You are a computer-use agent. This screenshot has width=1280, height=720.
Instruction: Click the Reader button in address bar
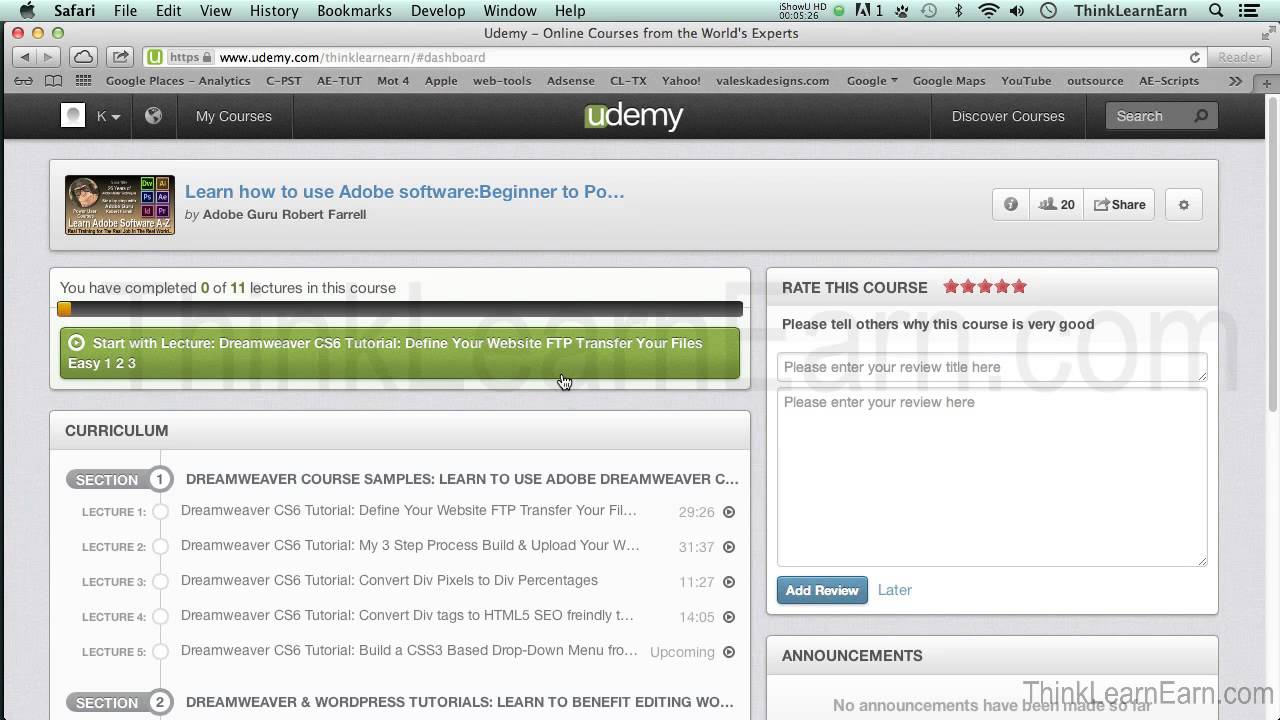1239,57
